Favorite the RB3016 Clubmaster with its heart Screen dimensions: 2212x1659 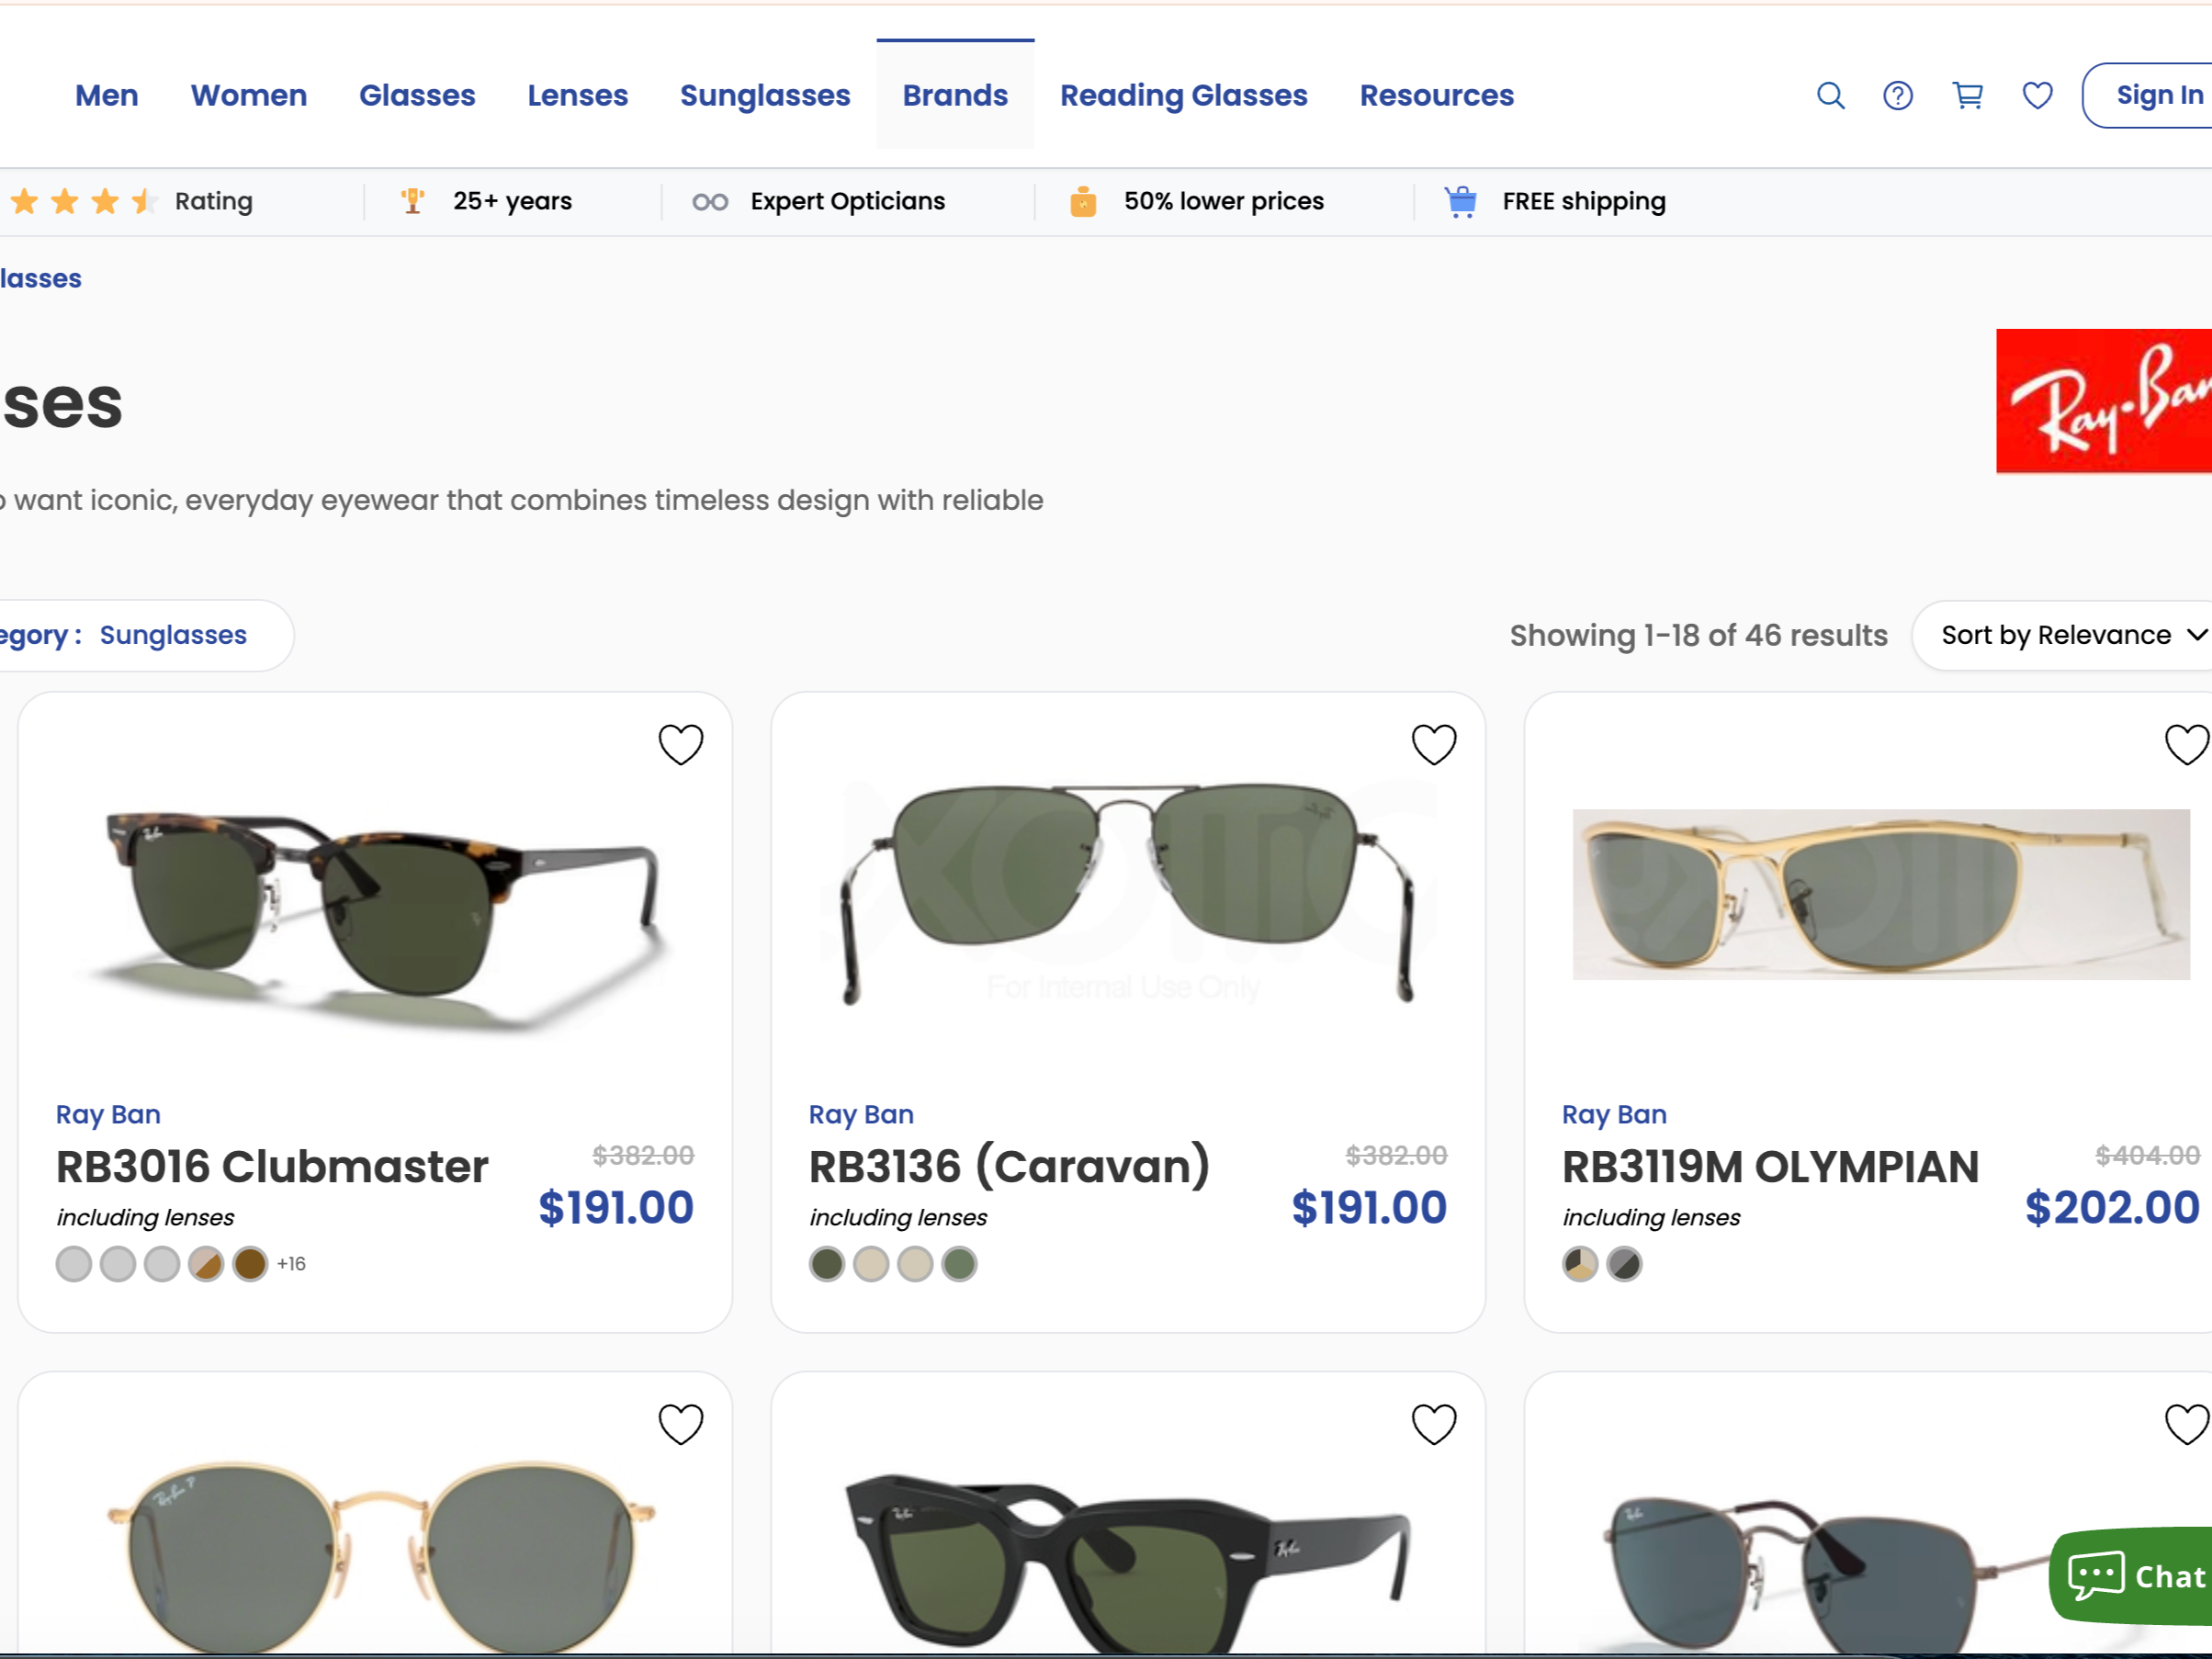coord(681,744)
